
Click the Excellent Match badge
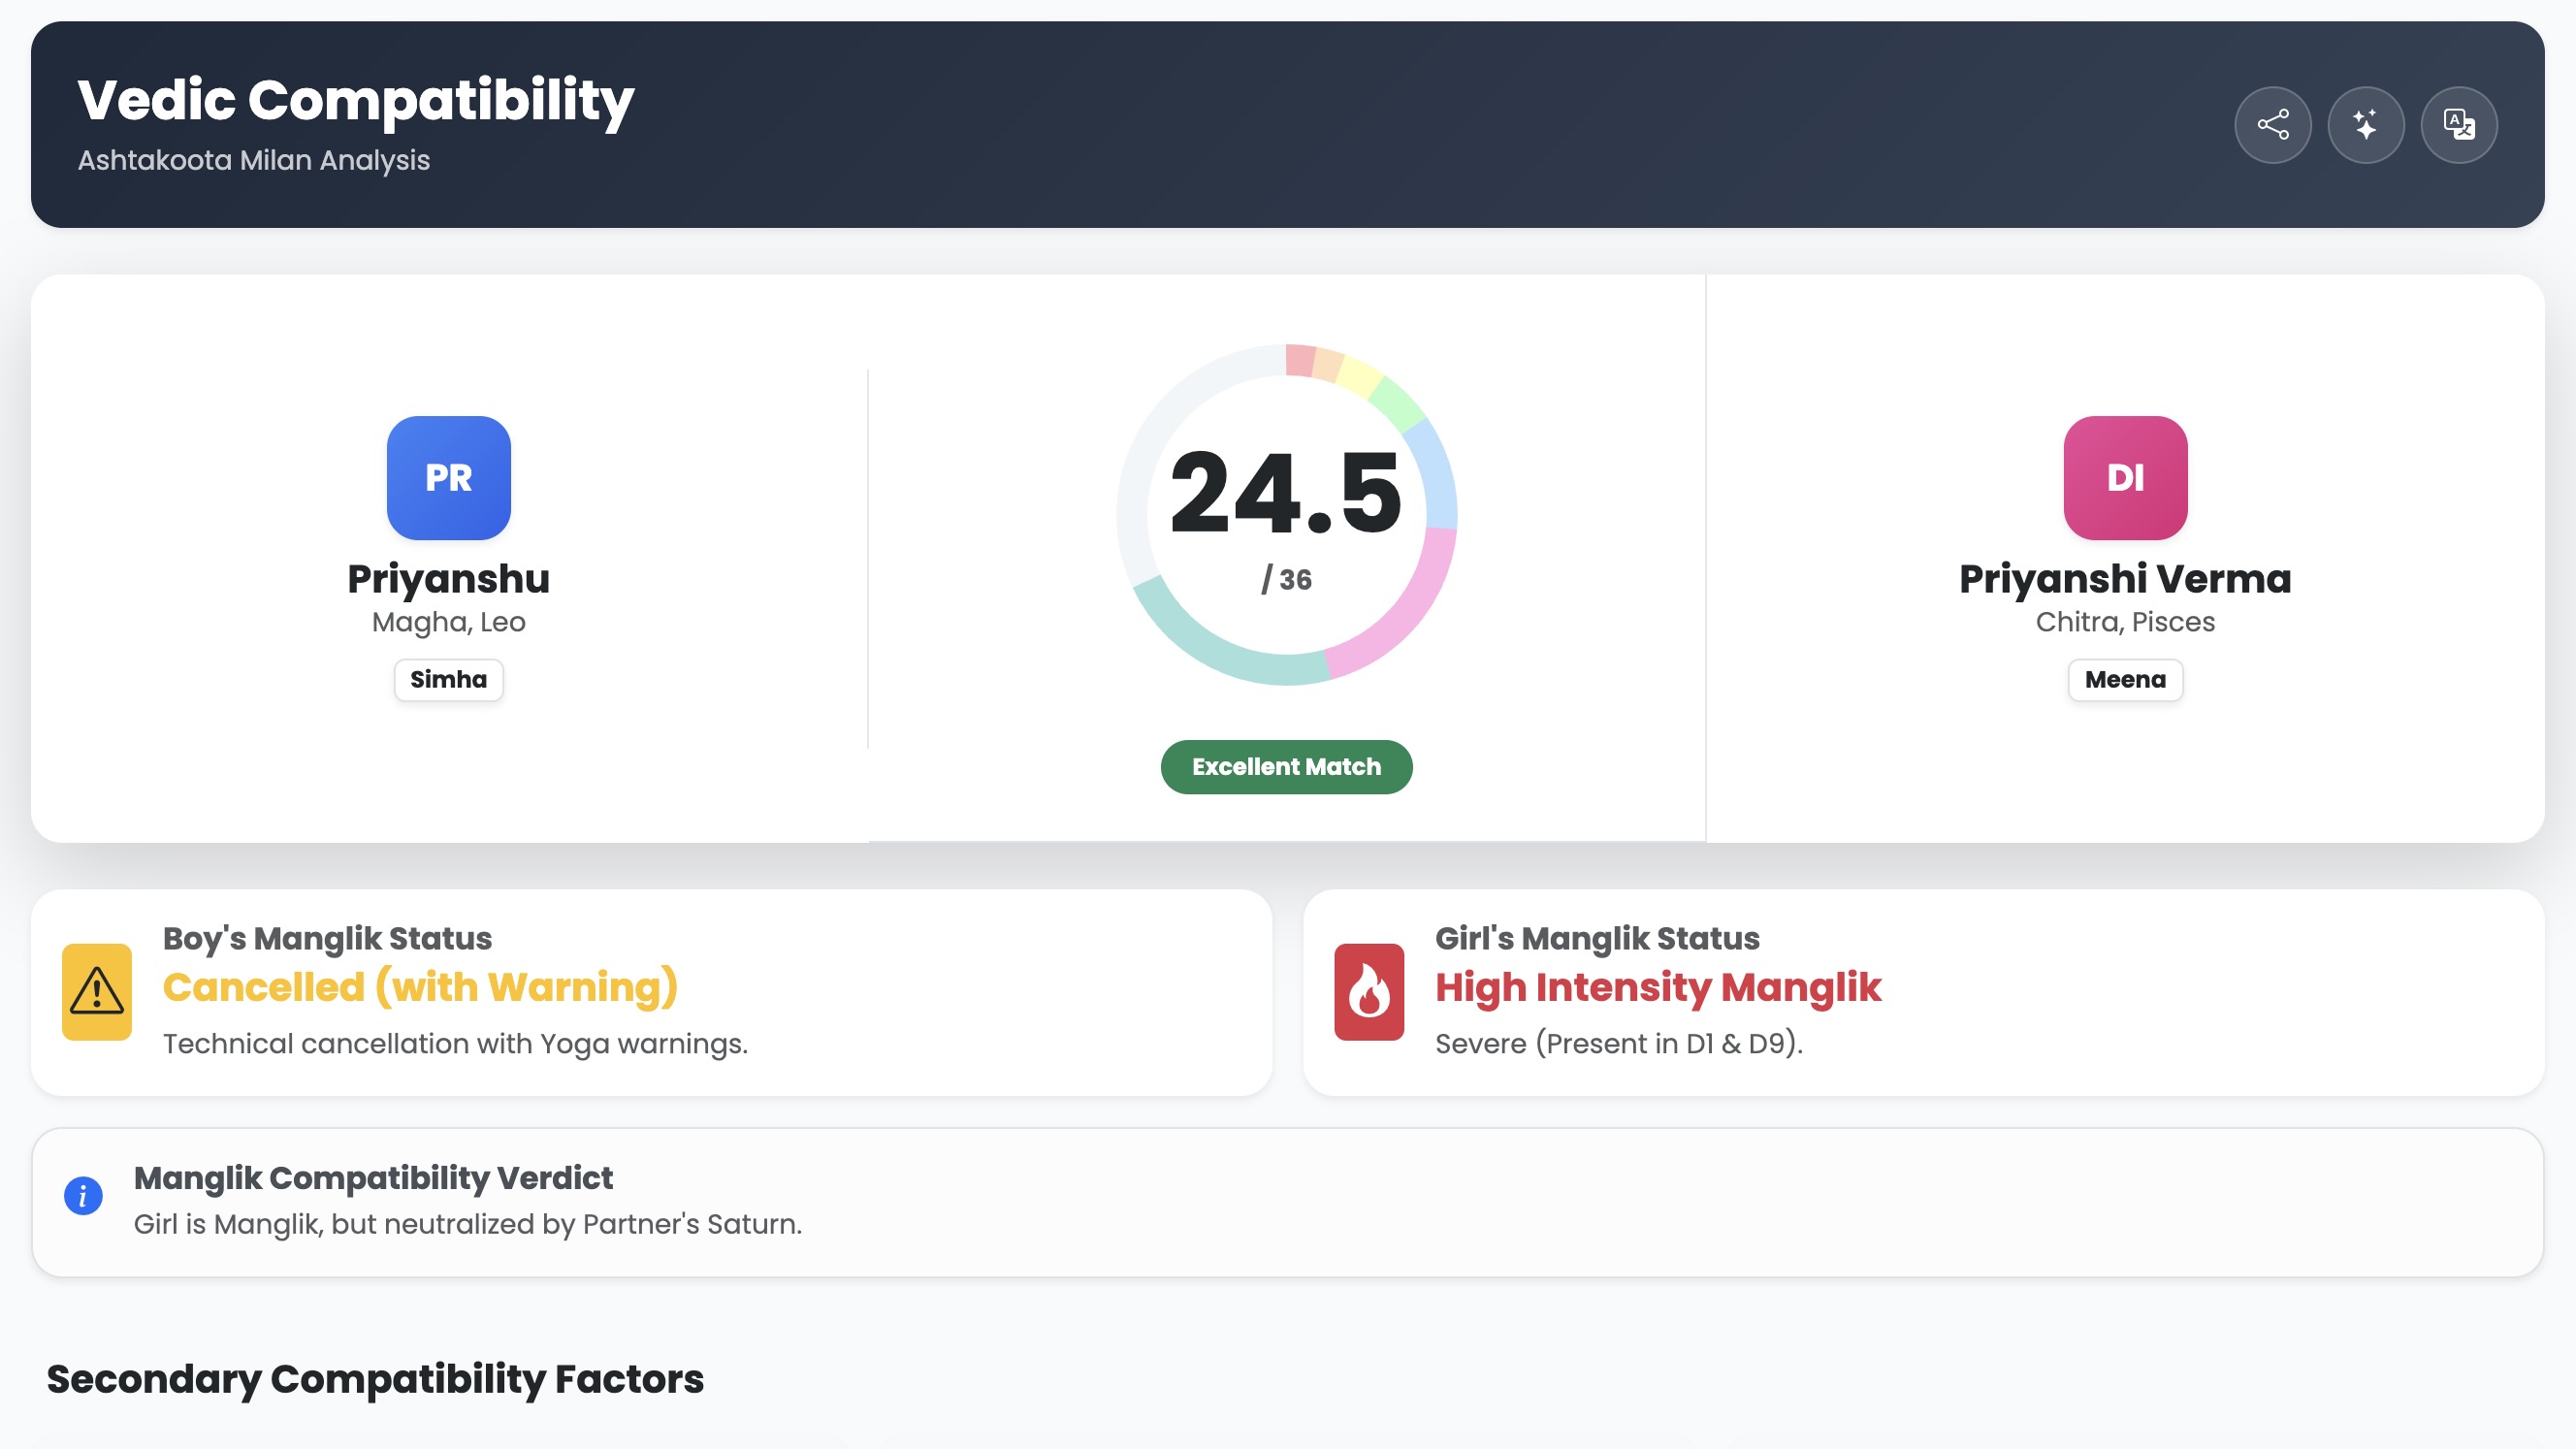click(1286, 767)
